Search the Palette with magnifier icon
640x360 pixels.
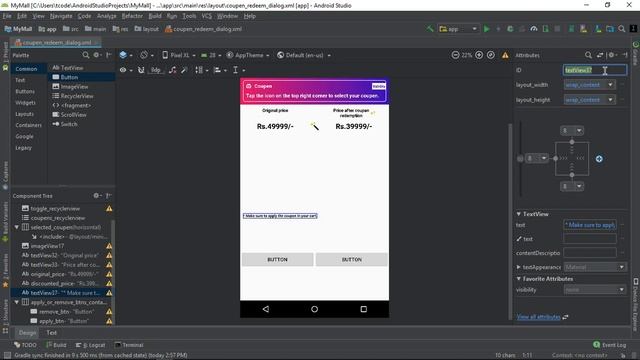point(85,55)
